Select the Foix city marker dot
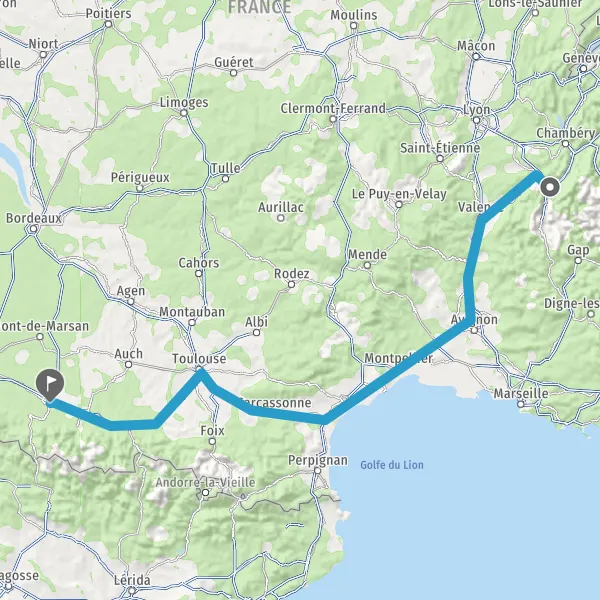The height and width of the screenshot is (600, 600). [x=212, y=442]
